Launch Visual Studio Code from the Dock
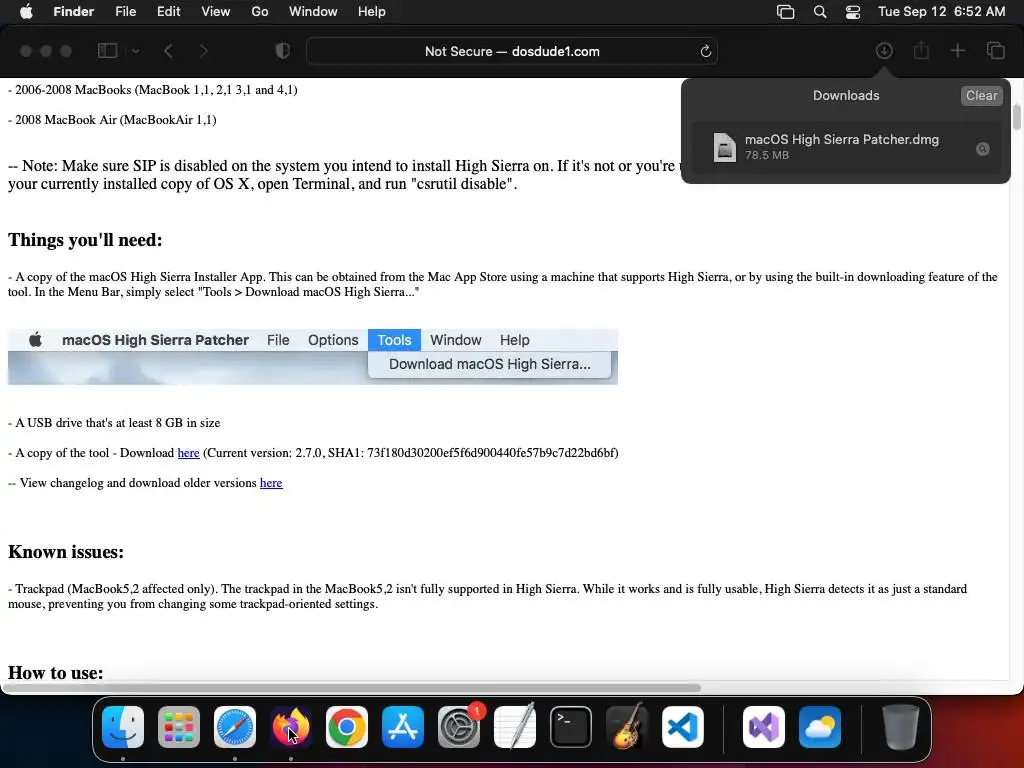 coord(682,727)
